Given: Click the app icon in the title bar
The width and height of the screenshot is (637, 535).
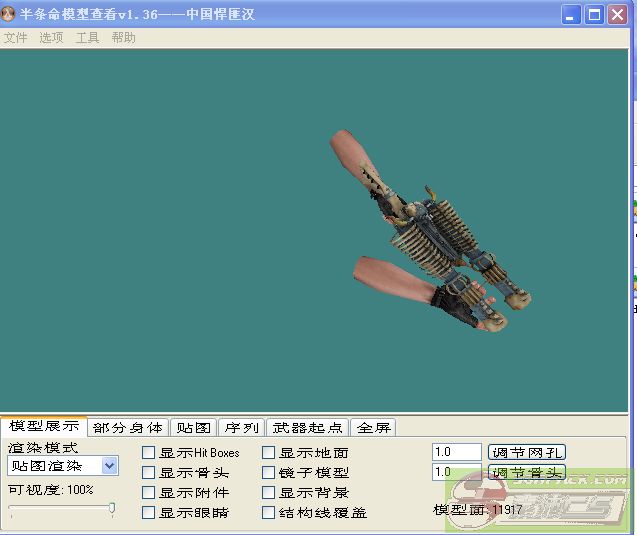Looking at the screenshot, I should pyautogui.click(x=10, y=14).
